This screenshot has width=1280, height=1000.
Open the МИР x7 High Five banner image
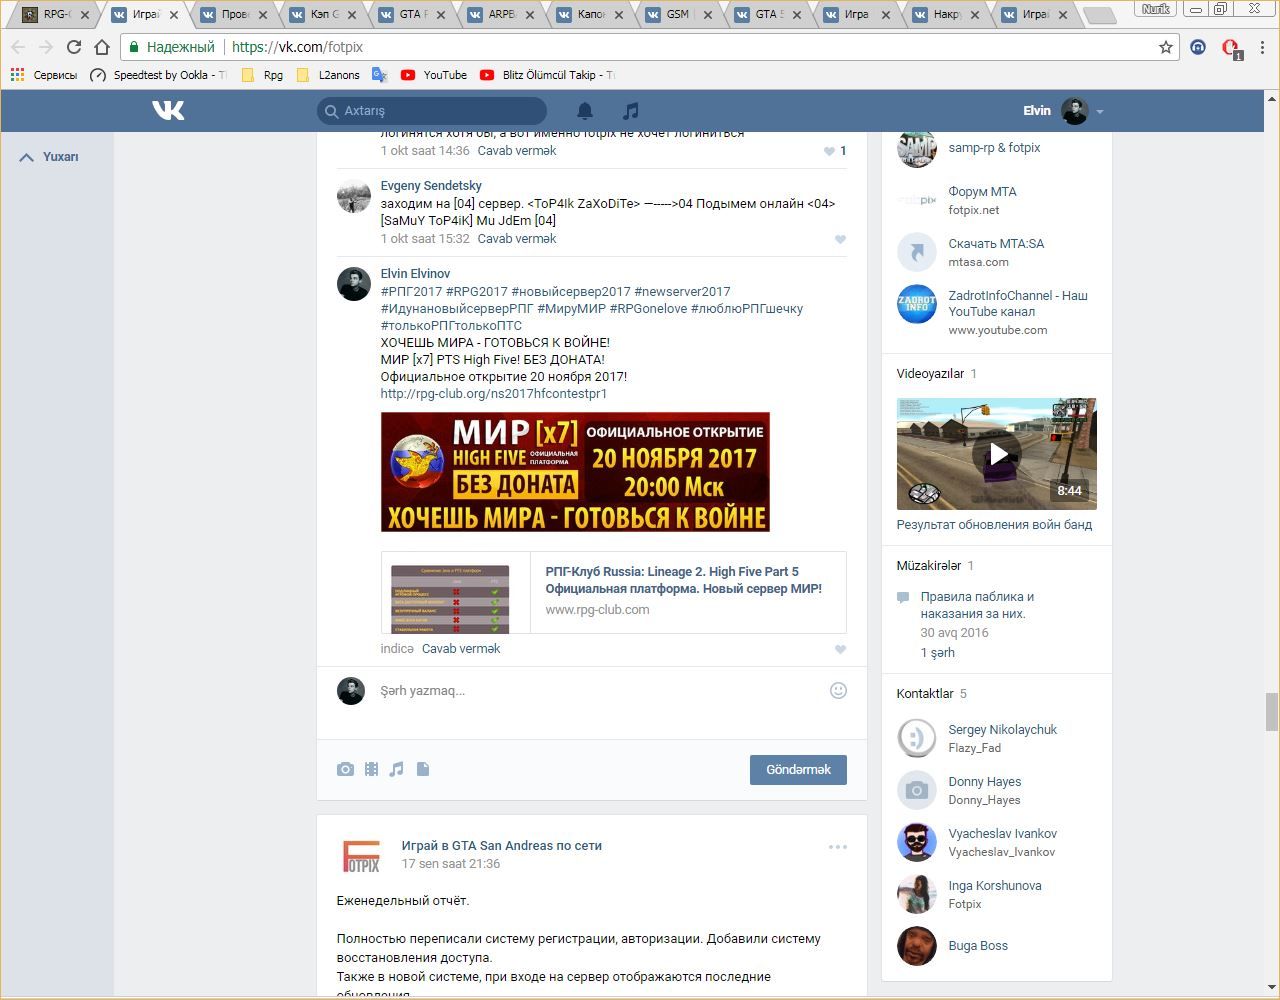point(575,472)
